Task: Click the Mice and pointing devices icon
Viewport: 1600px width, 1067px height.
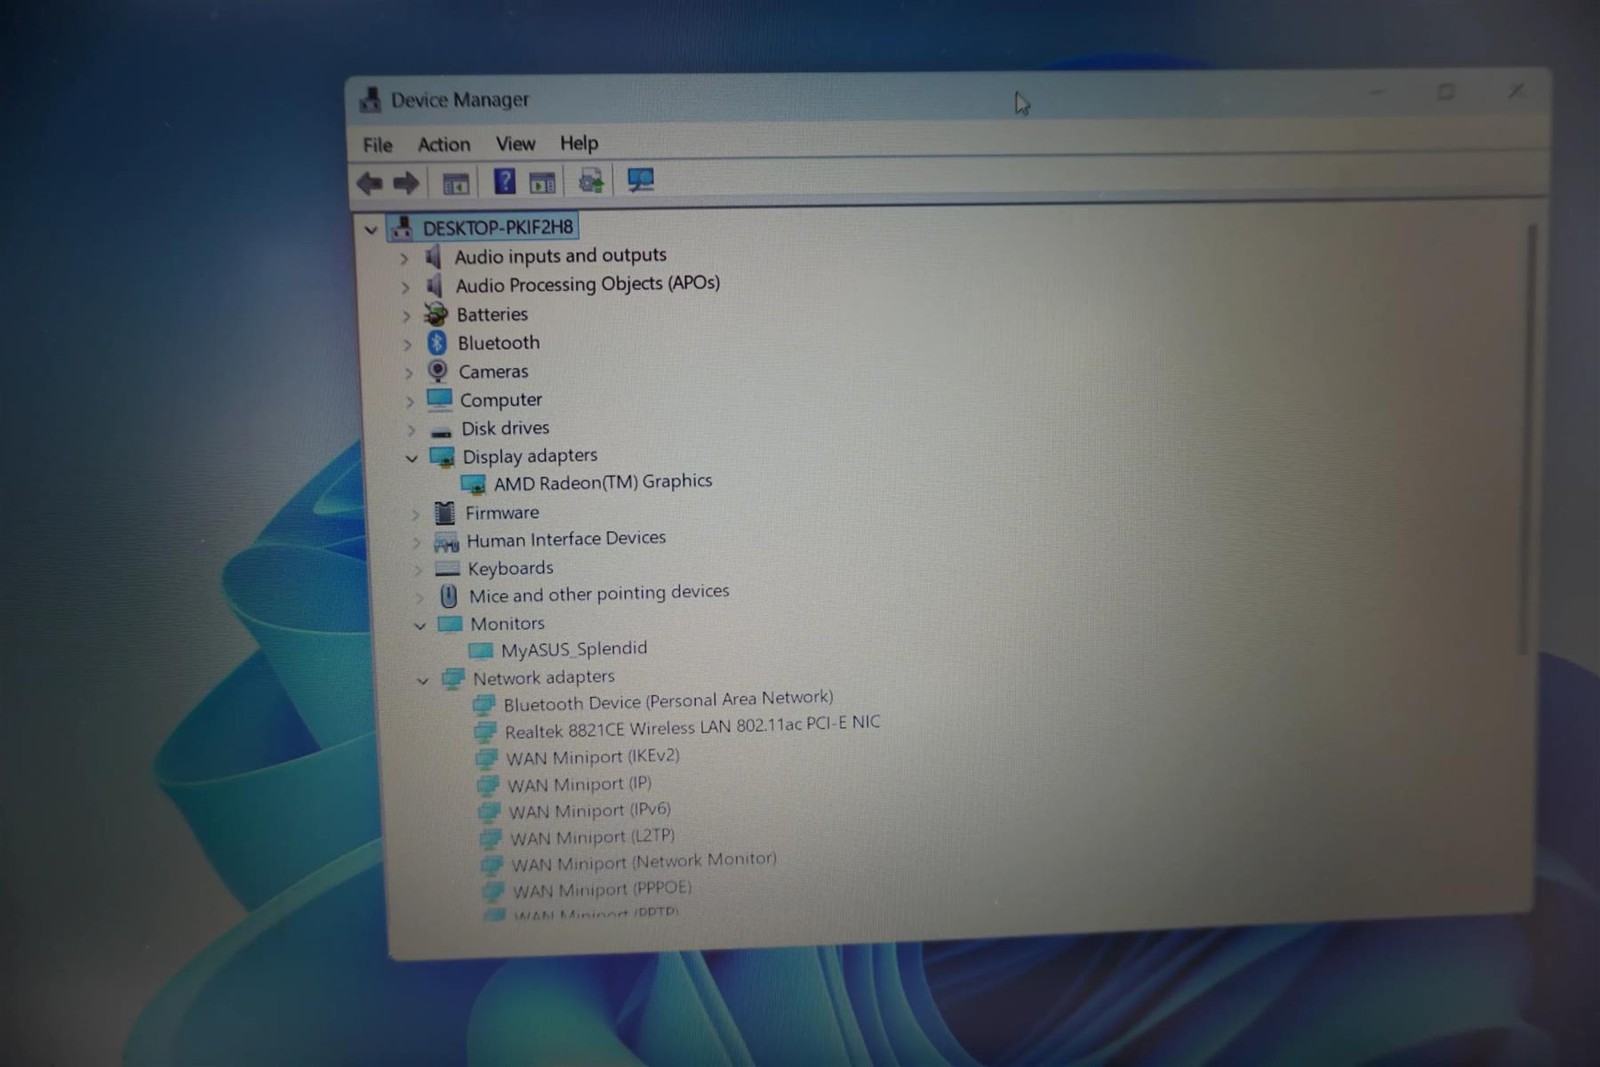Action: click(x=449, y=596)
